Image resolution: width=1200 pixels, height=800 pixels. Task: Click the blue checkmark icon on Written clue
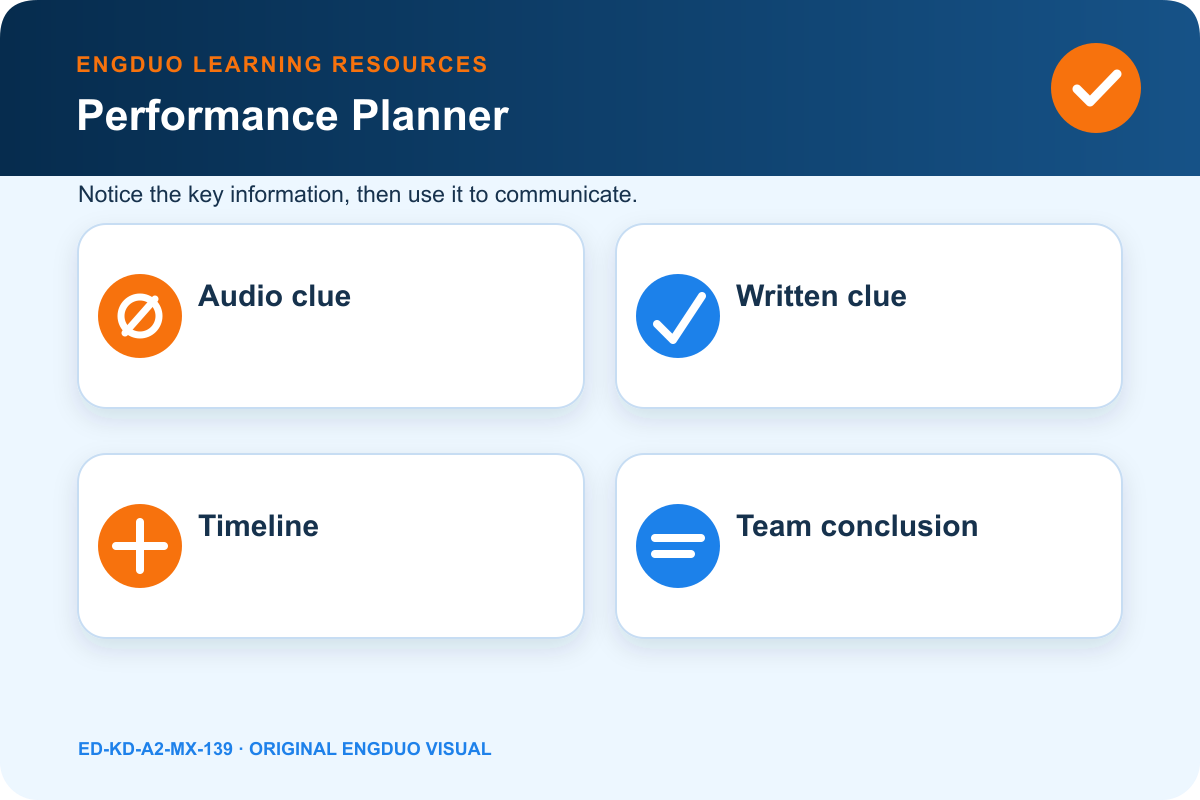678,316
